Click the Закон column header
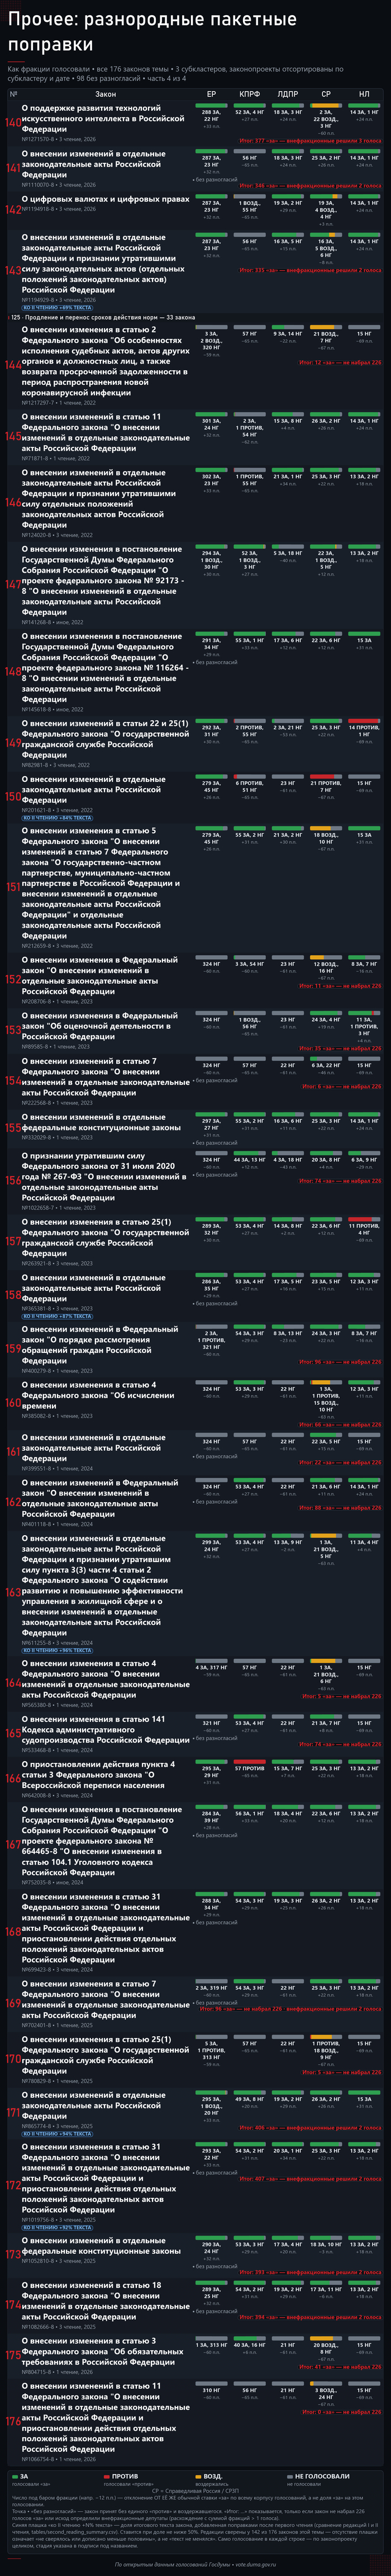 105,94
